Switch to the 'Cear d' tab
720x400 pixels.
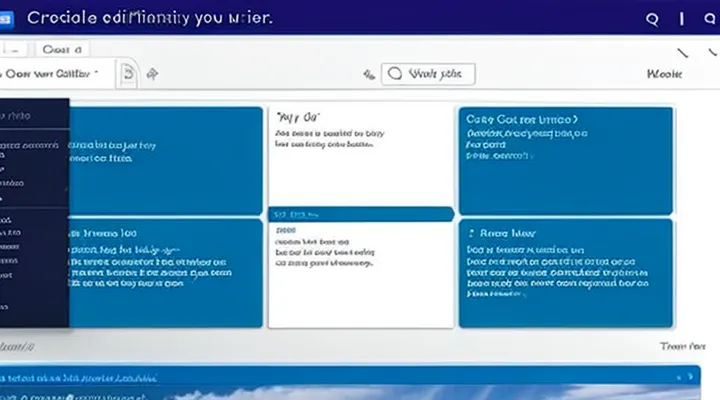click(61, 49)
